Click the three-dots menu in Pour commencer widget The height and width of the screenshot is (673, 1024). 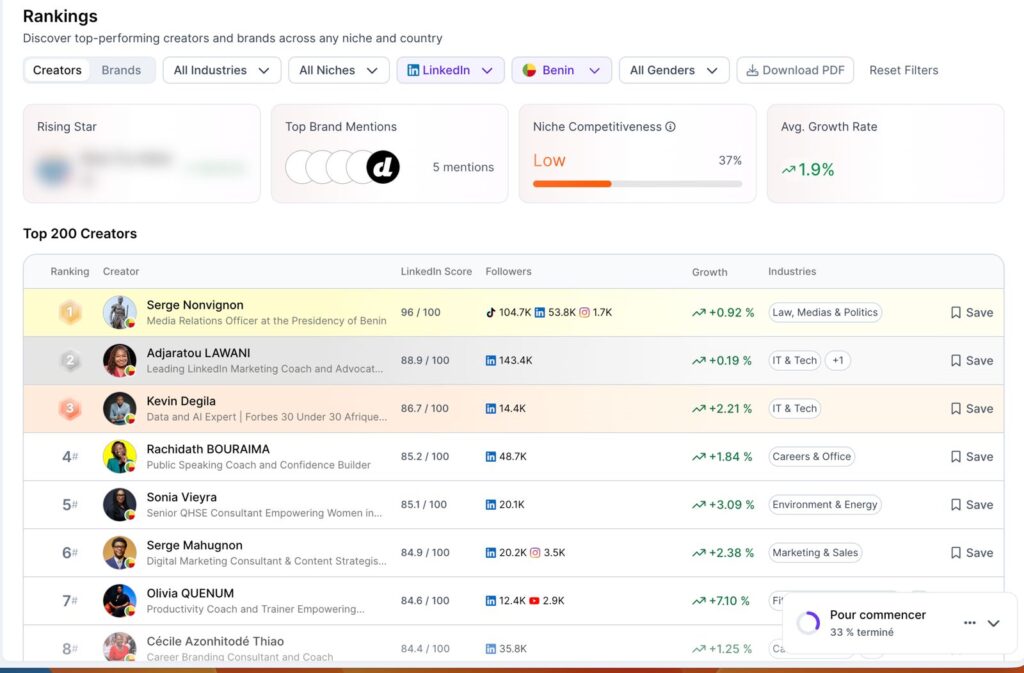click(x=969, y=623)
